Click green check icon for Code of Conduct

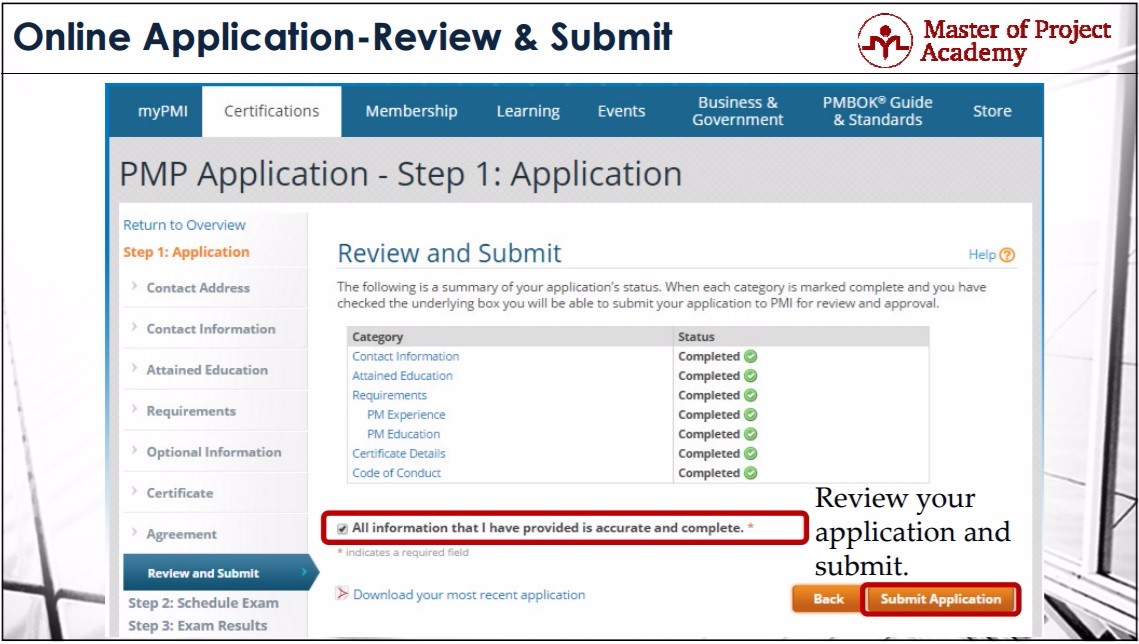coord(750,473)
